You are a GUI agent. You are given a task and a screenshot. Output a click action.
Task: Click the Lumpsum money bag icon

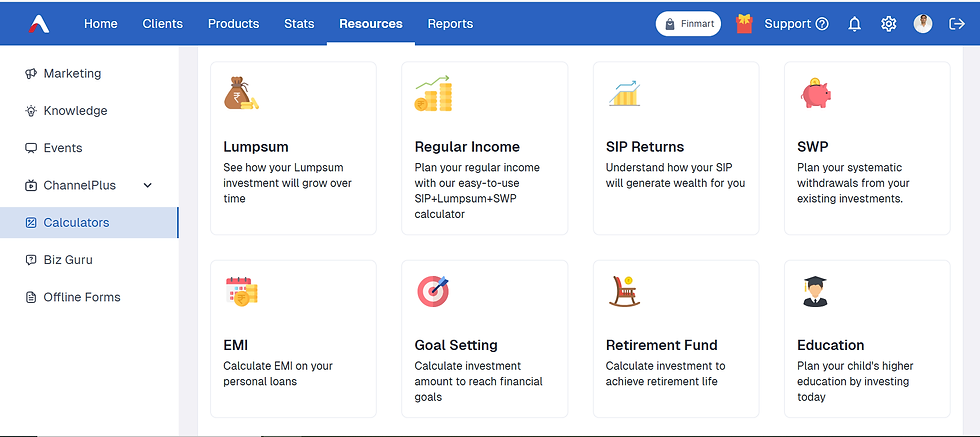click(x=241, y=93)
